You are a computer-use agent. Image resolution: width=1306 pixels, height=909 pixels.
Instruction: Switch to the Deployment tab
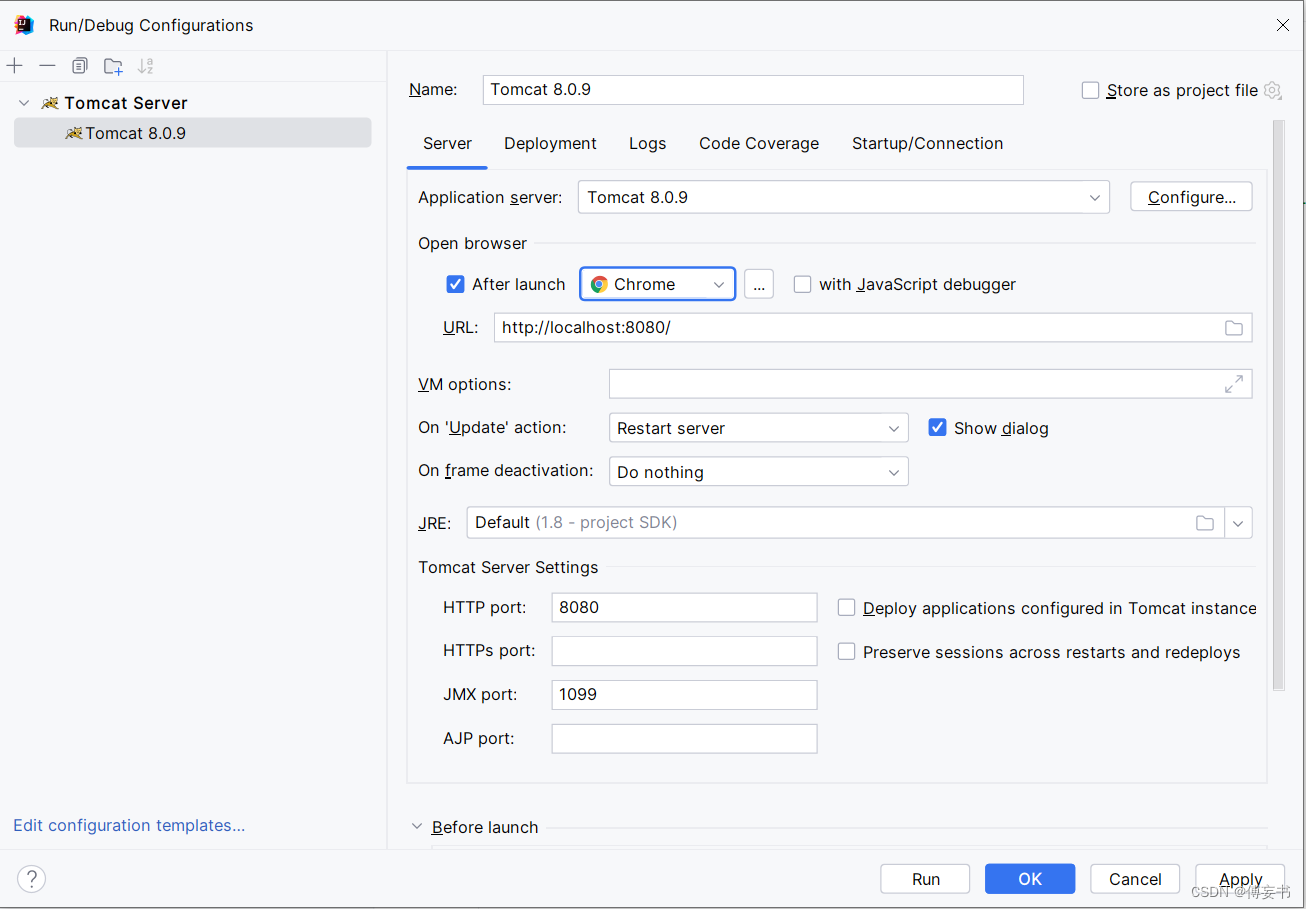coord(550,144)
